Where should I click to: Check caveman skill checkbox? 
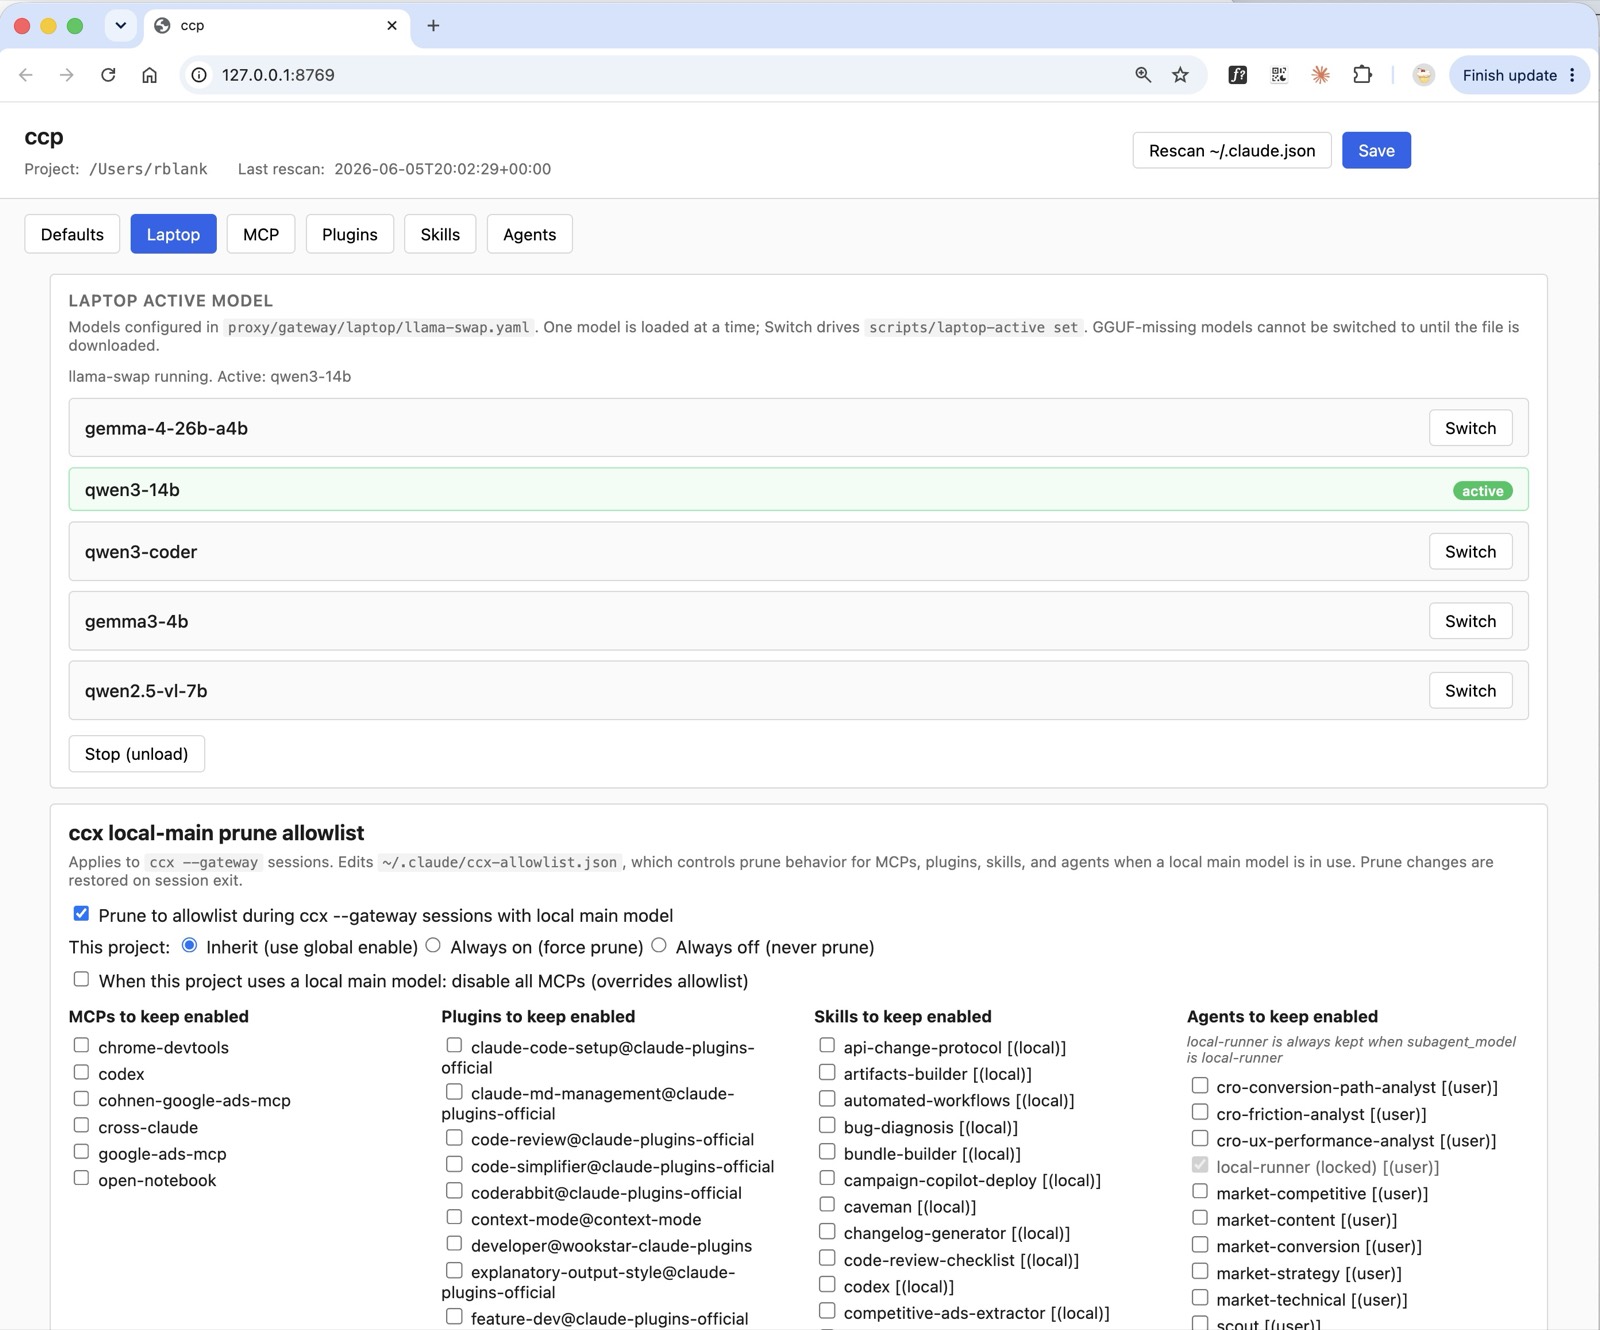click(x=827, y=1205)
